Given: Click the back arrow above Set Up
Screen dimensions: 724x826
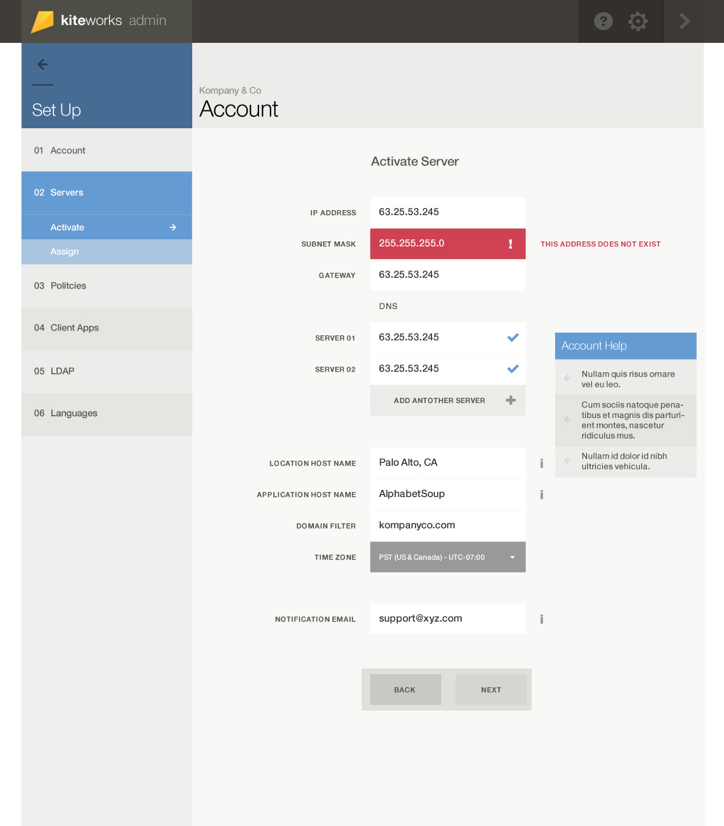Looking at the screenshot, I should tap(42, 65).
